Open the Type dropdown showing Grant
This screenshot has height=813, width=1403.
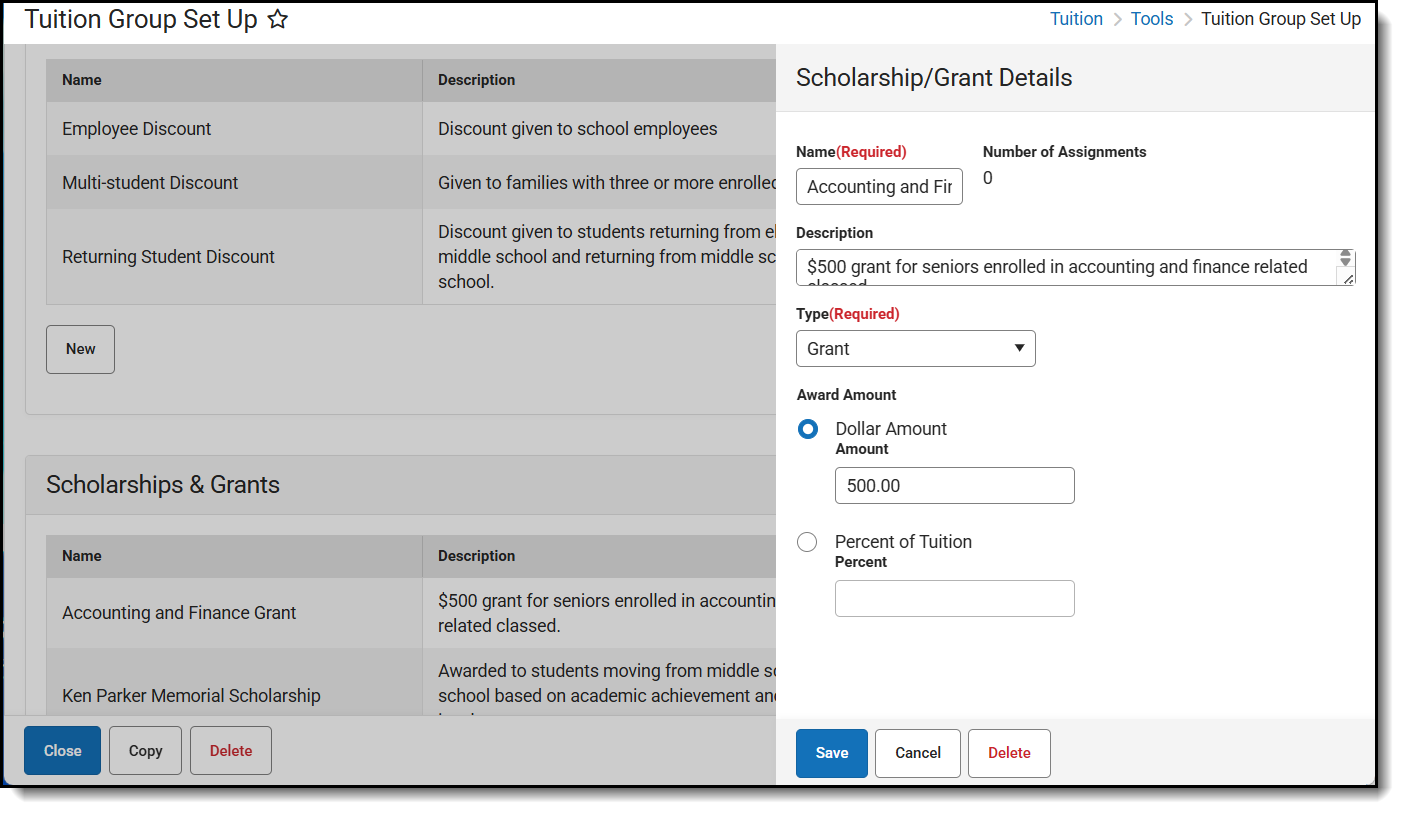click(x=915, y=349)
